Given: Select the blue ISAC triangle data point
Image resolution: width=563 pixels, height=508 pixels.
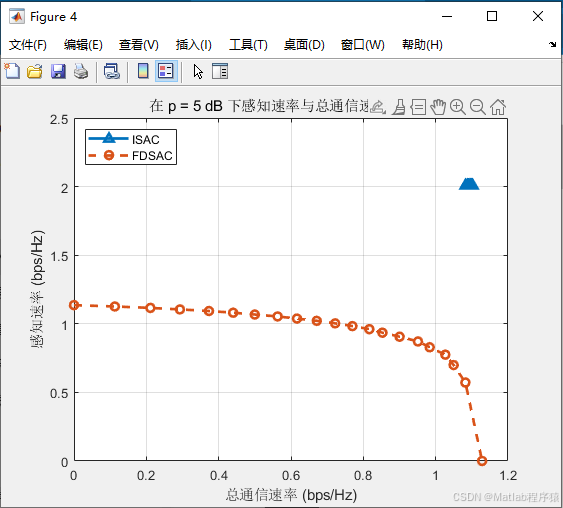Looking at the screenshot, I should 469,183.
